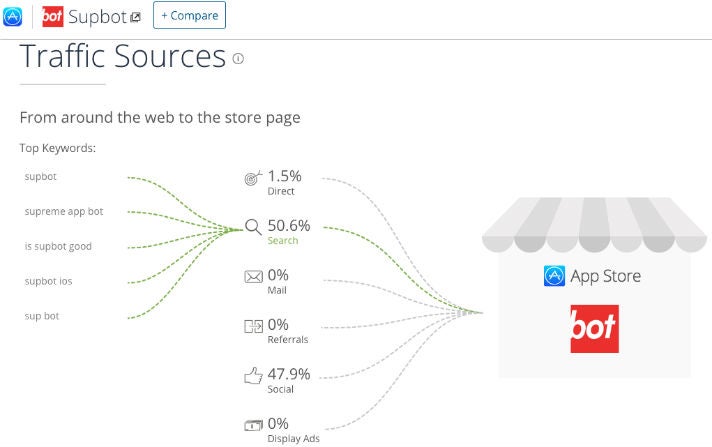Click the 50.6% Search percentage
This screenshot has width=712, height=447.
tap(289, 225)
